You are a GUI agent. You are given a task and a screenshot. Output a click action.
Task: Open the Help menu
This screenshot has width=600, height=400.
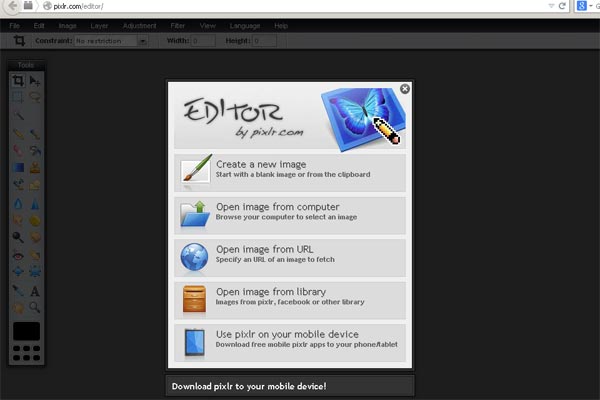281,26
